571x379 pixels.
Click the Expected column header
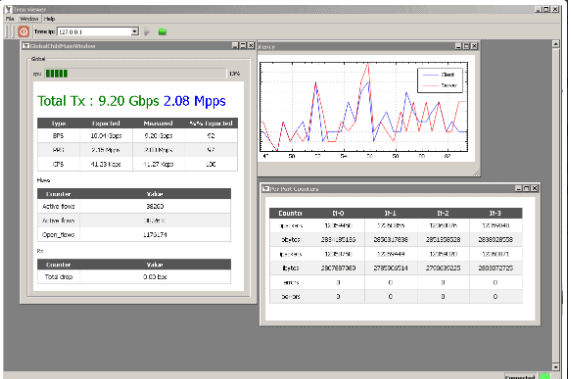106,123
